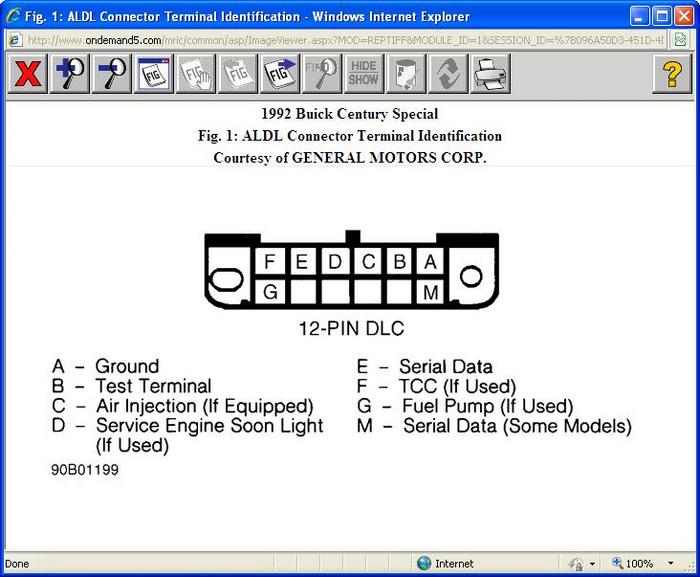Click the '12-PIN DLC' label
700x577 pixels.
(351, 328)
